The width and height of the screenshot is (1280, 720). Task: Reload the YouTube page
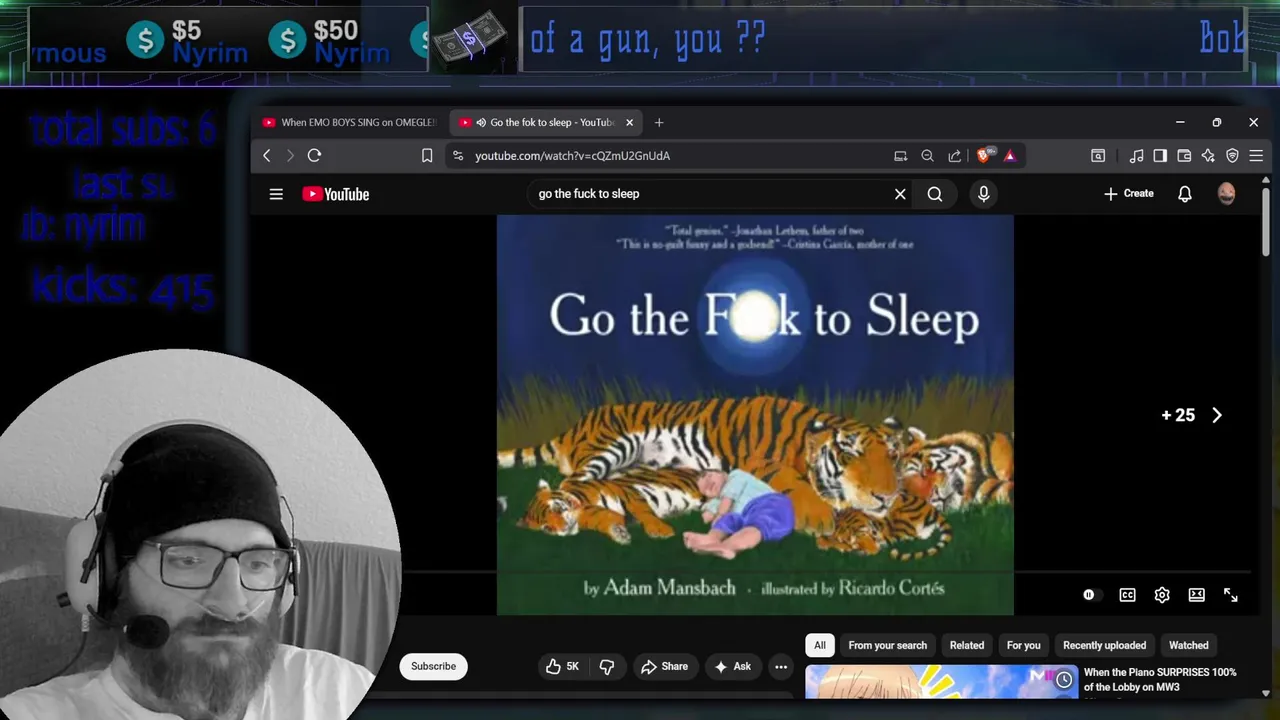click(314, 155)
